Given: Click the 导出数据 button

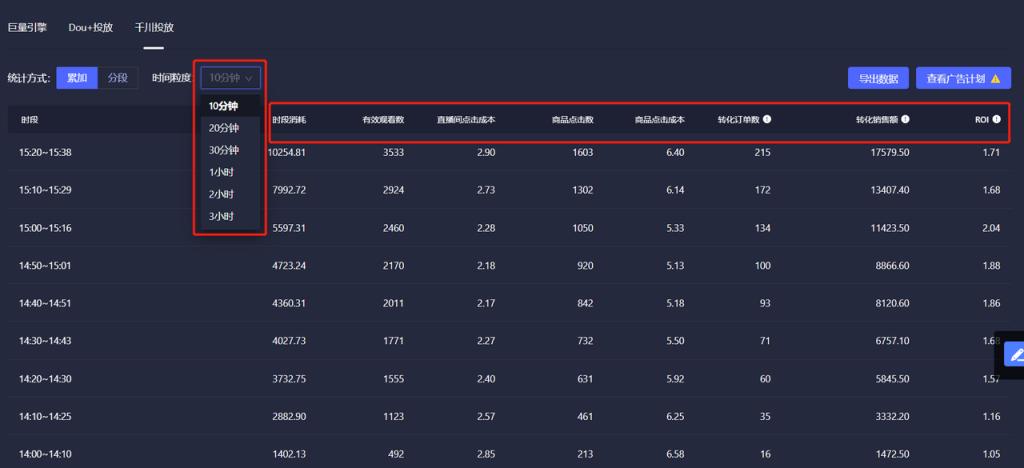Looking at the screenshot, I should (878, 78).
